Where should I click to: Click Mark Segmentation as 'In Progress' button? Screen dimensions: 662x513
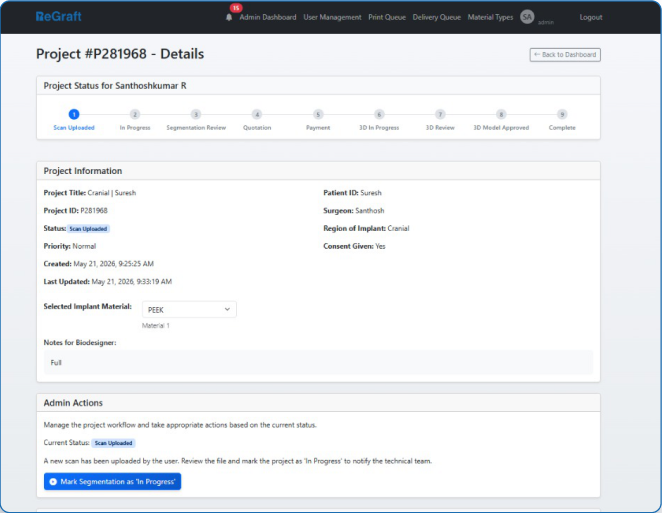pyautogui.click(x=112, y=481)
